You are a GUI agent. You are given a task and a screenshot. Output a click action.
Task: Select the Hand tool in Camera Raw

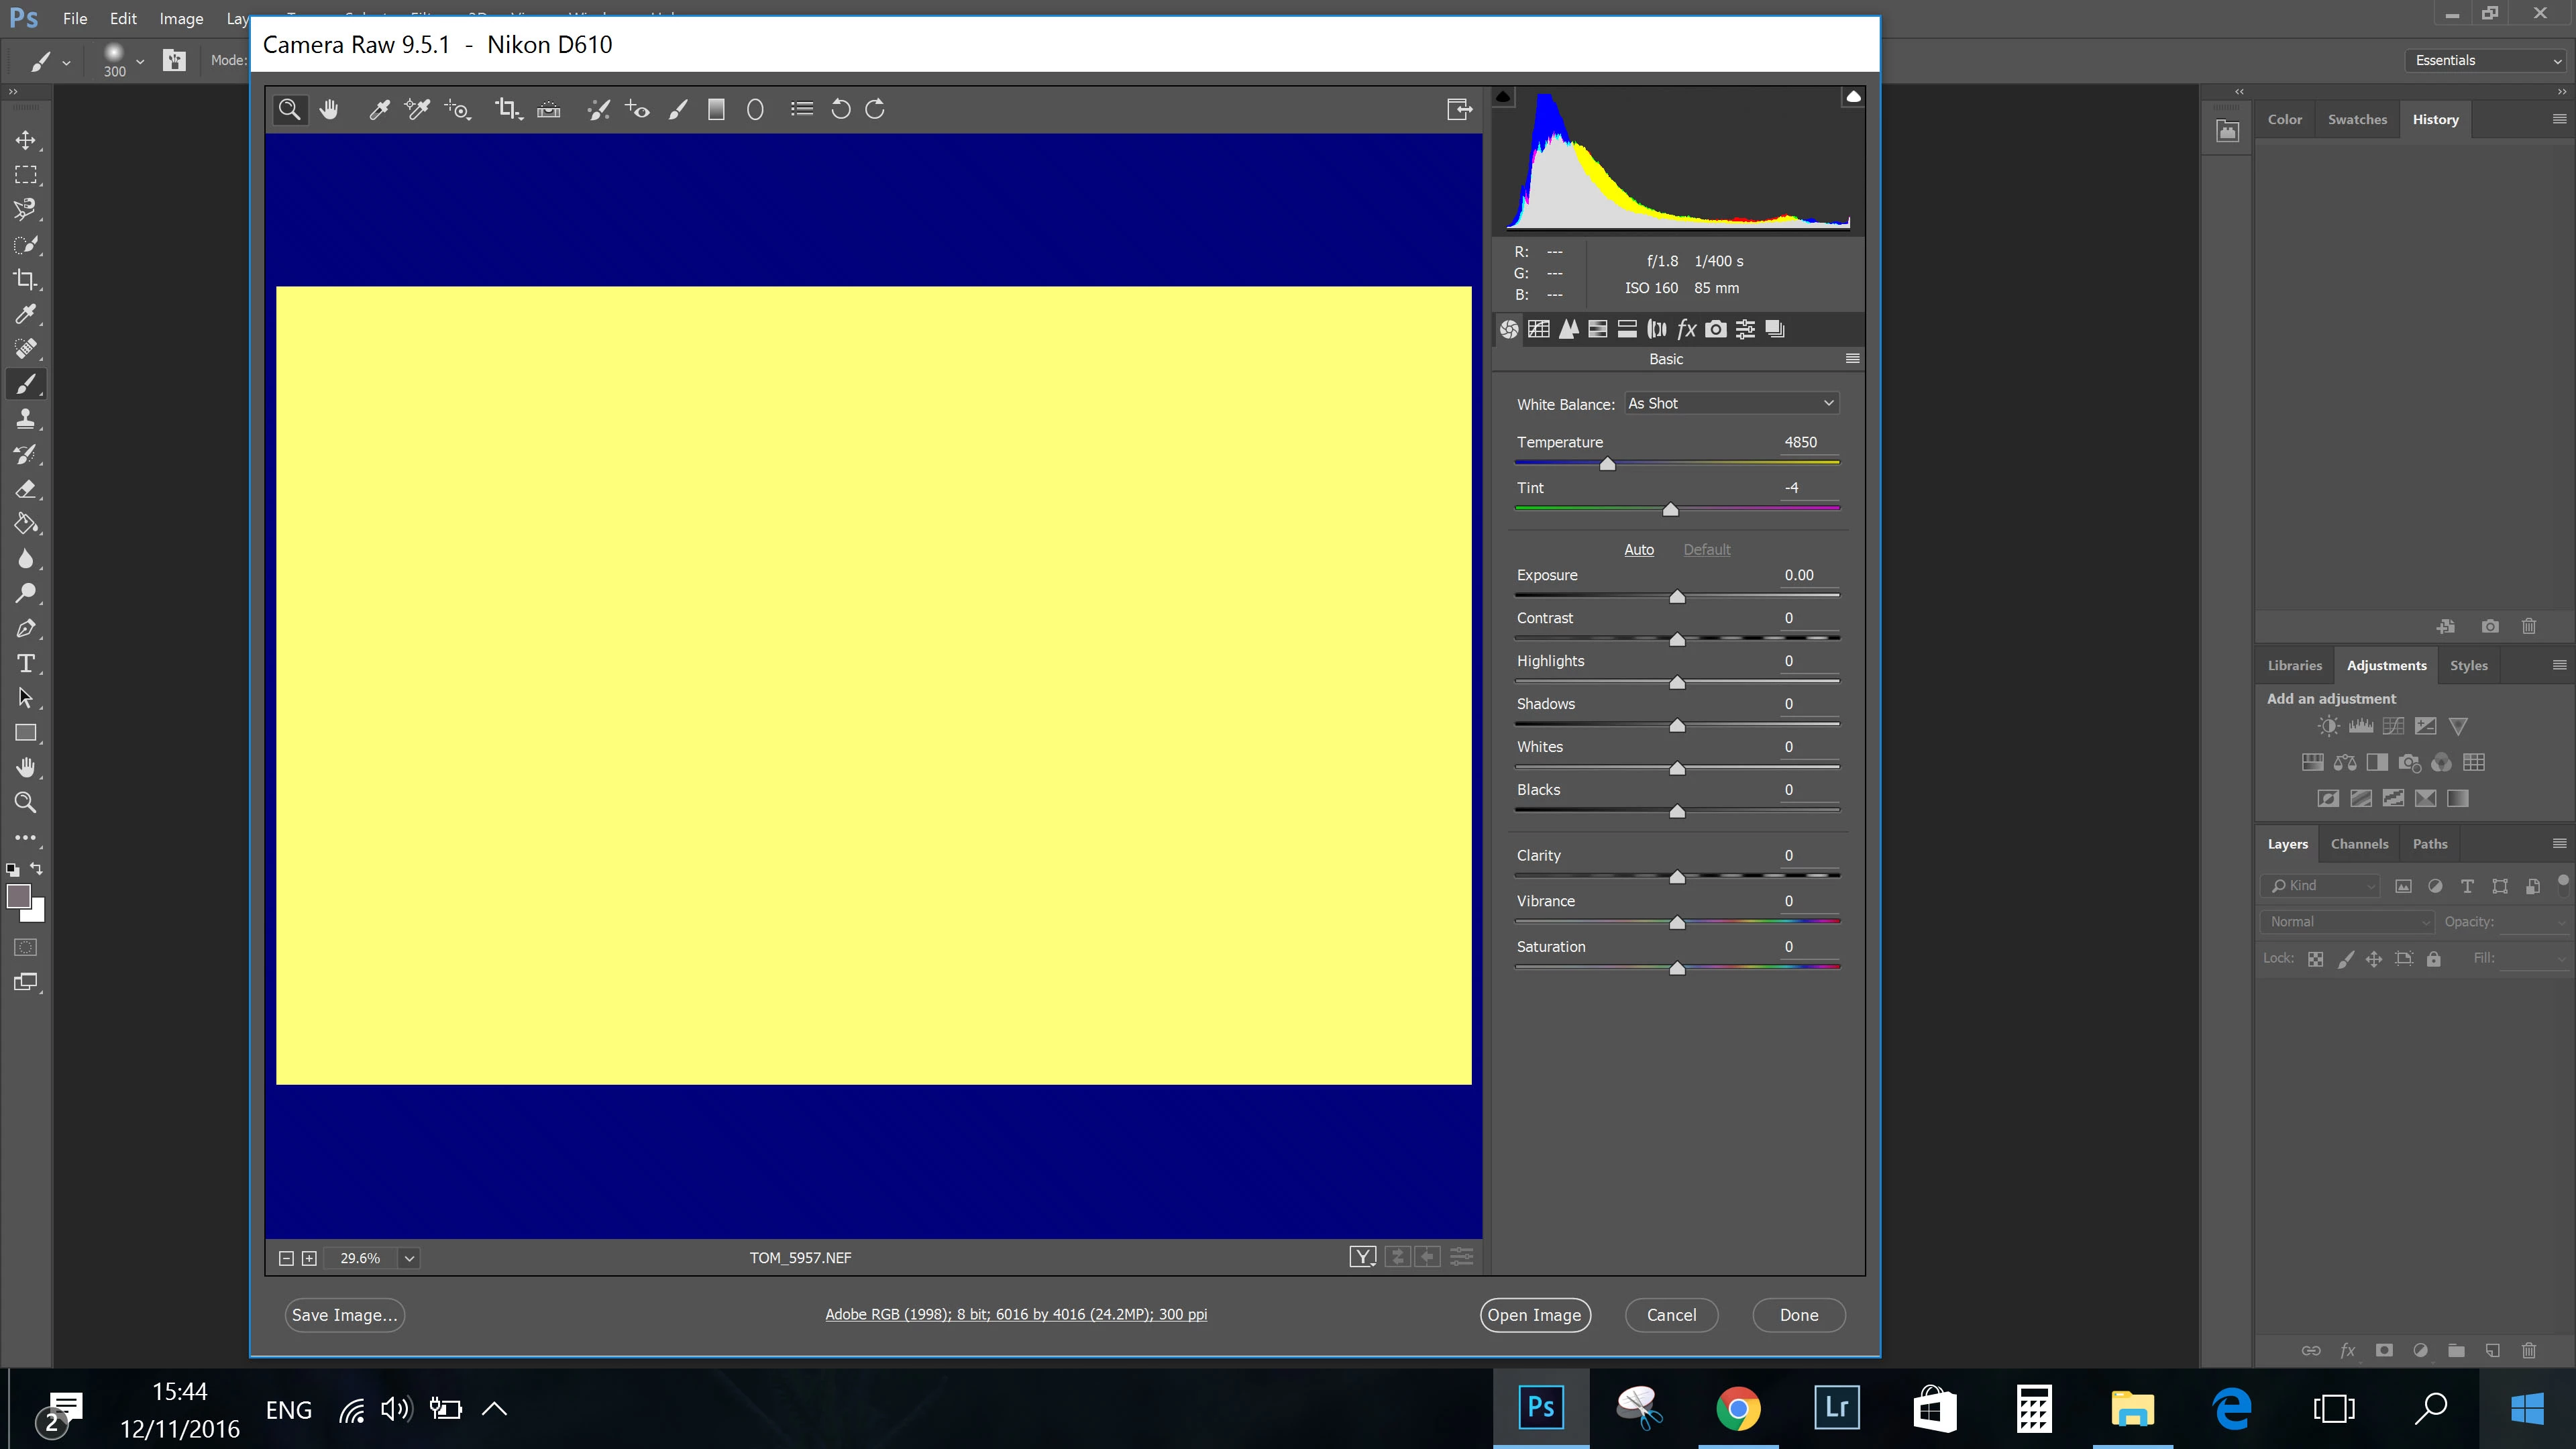(329, 109)
